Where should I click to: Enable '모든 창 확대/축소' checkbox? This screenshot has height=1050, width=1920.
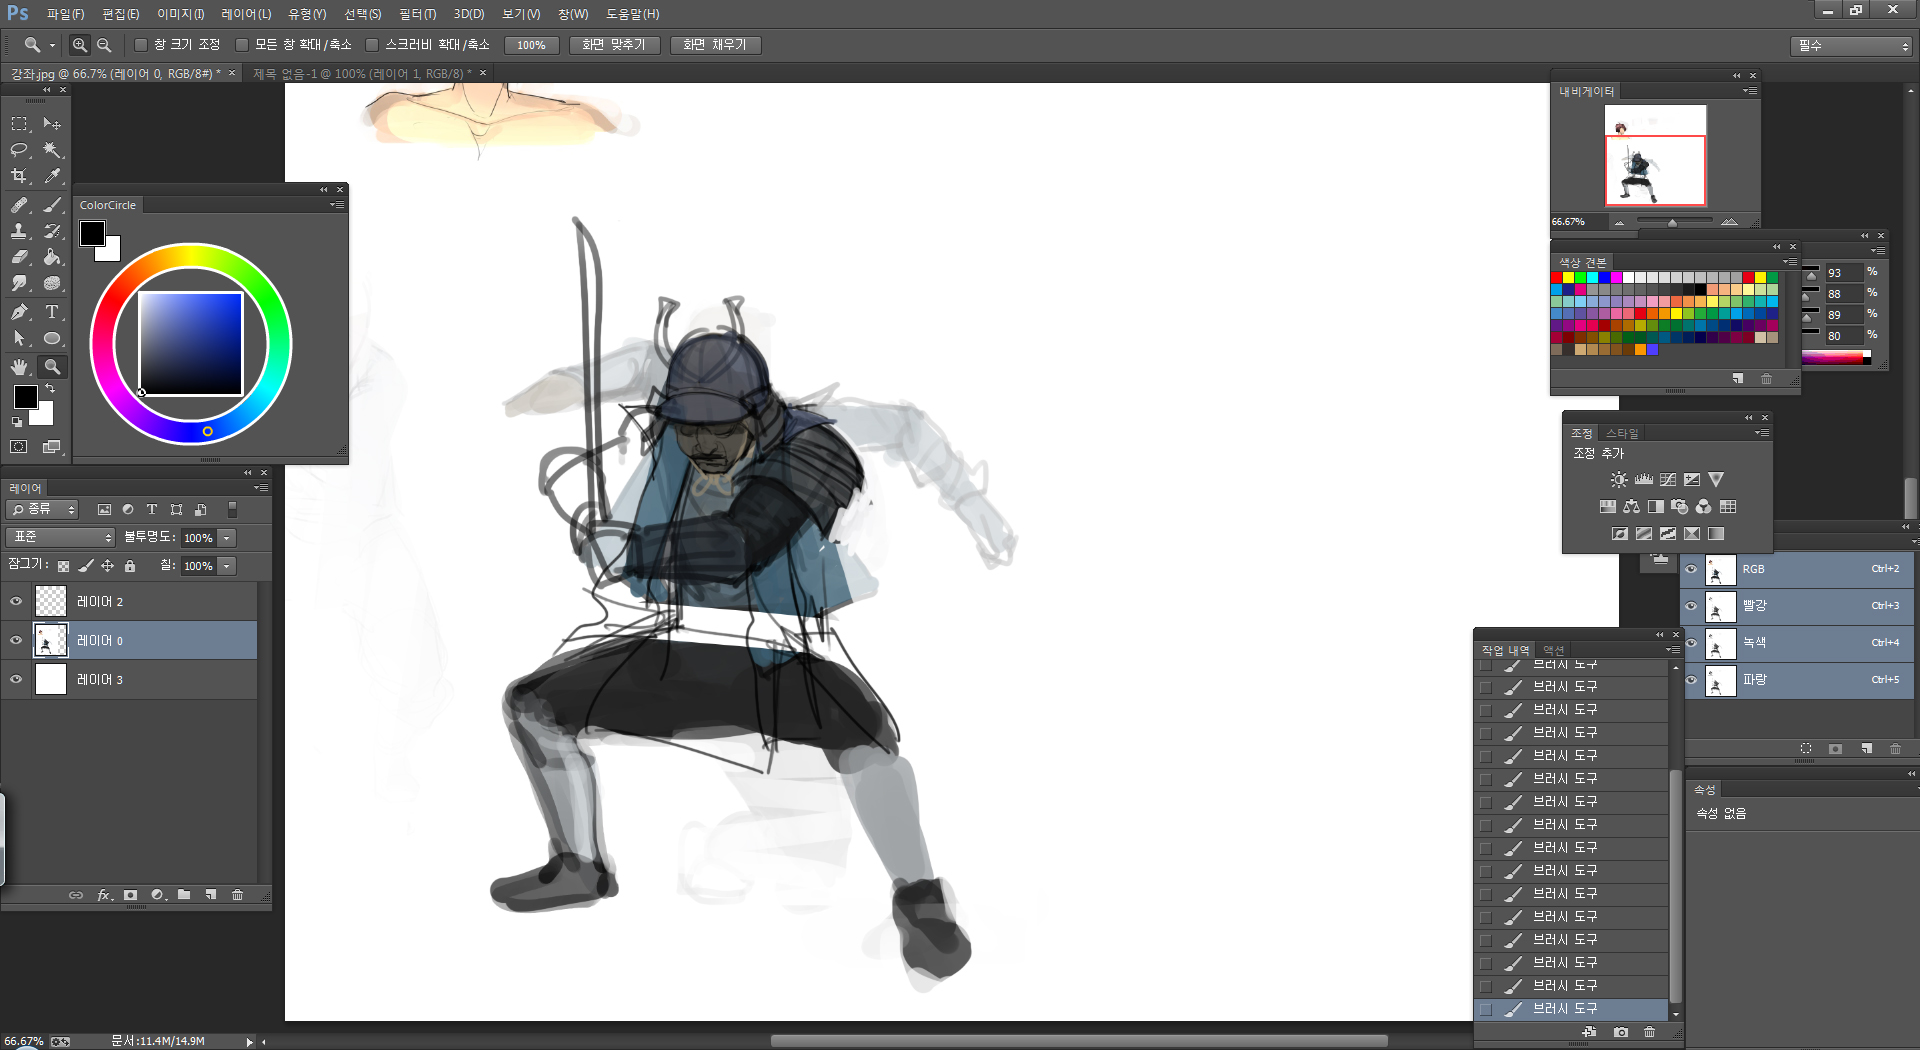pyautogui.click(x=242, y=45)
